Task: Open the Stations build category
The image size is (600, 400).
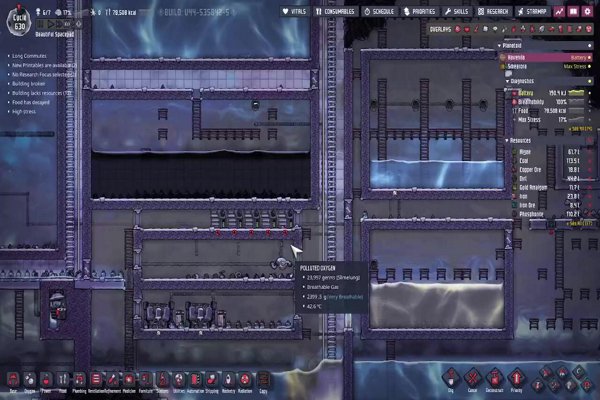Action: (162, 380)
